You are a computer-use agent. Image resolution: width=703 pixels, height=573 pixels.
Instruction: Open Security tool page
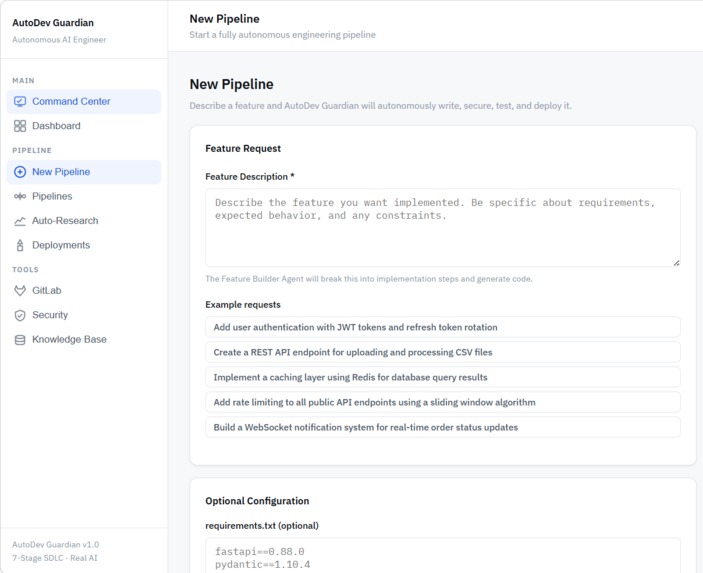click(84, 315)
